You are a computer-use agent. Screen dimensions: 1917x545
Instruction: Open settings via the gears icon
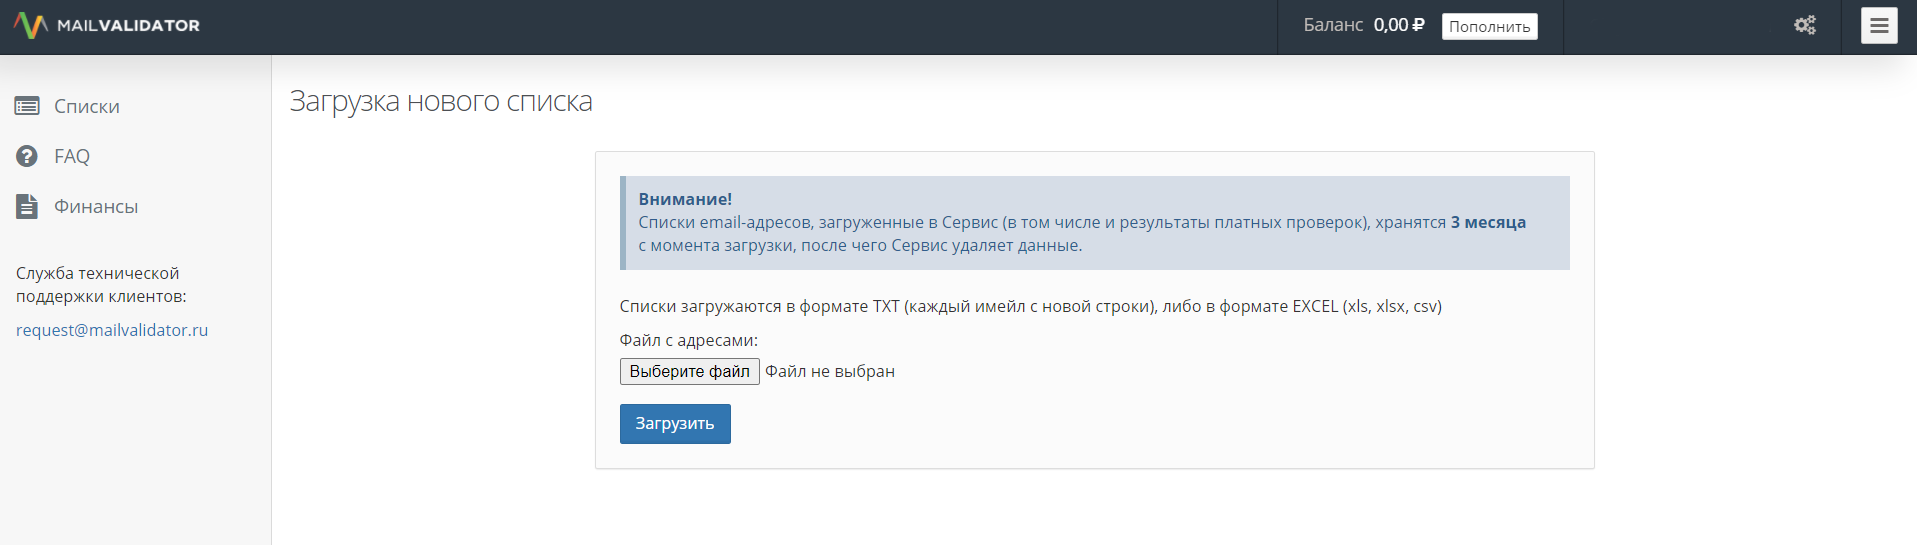tap(1805, 26)
